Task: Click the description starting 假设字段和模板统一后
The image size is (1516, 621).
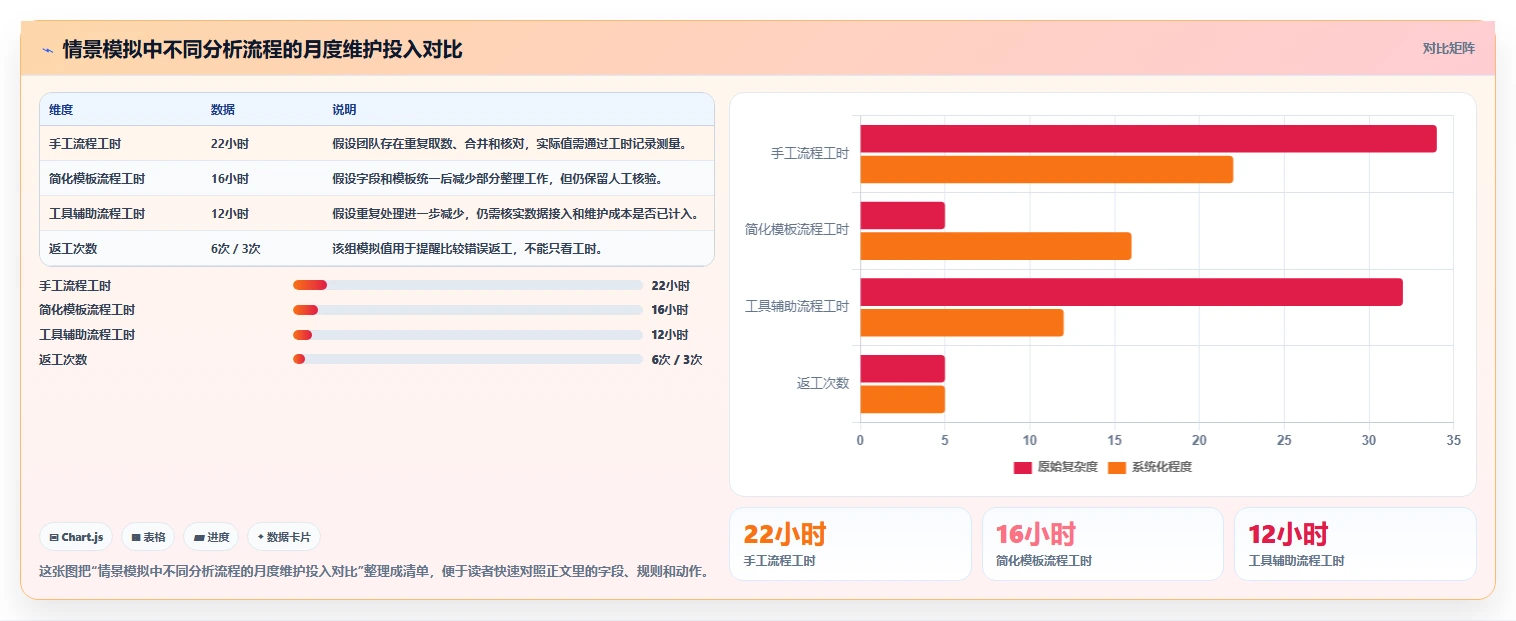Action: (x=497, y=179)
